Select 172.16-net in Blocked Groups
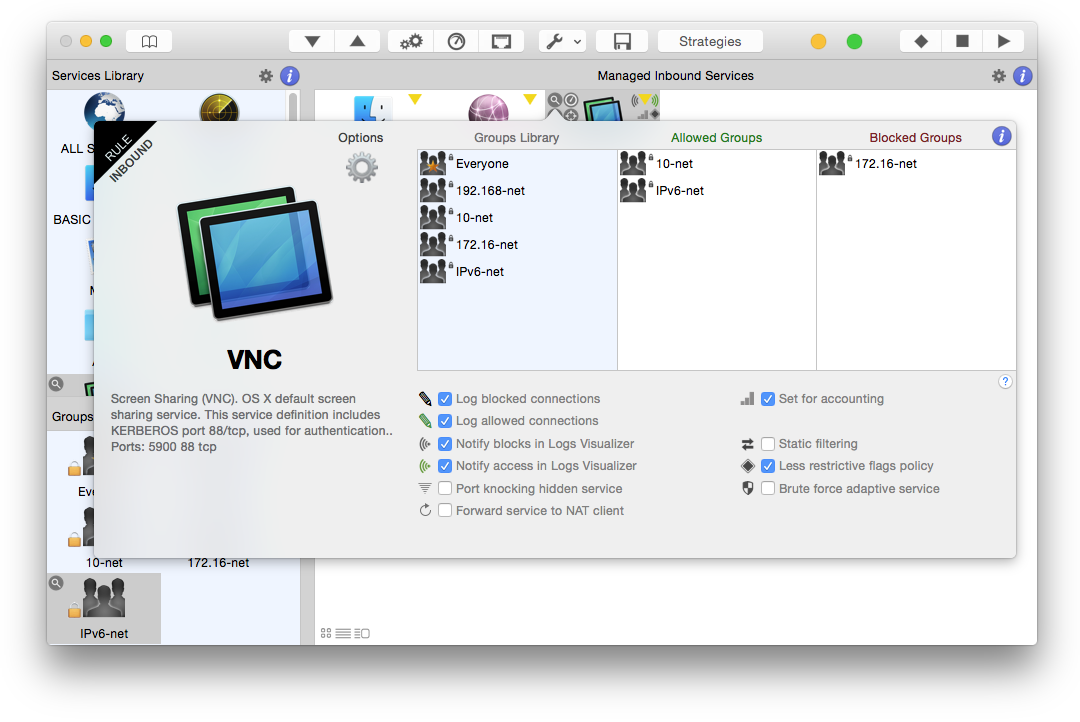1080x722 pixels. pos(885,164)
